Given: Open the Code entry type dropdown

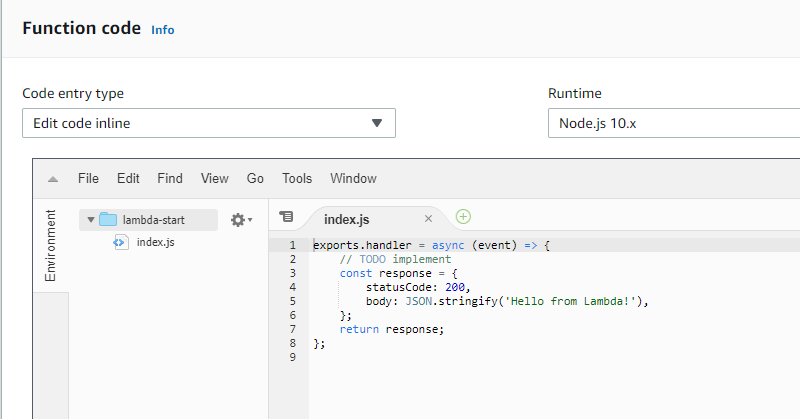Looking at the screenshot, I should tap(209, 123).
